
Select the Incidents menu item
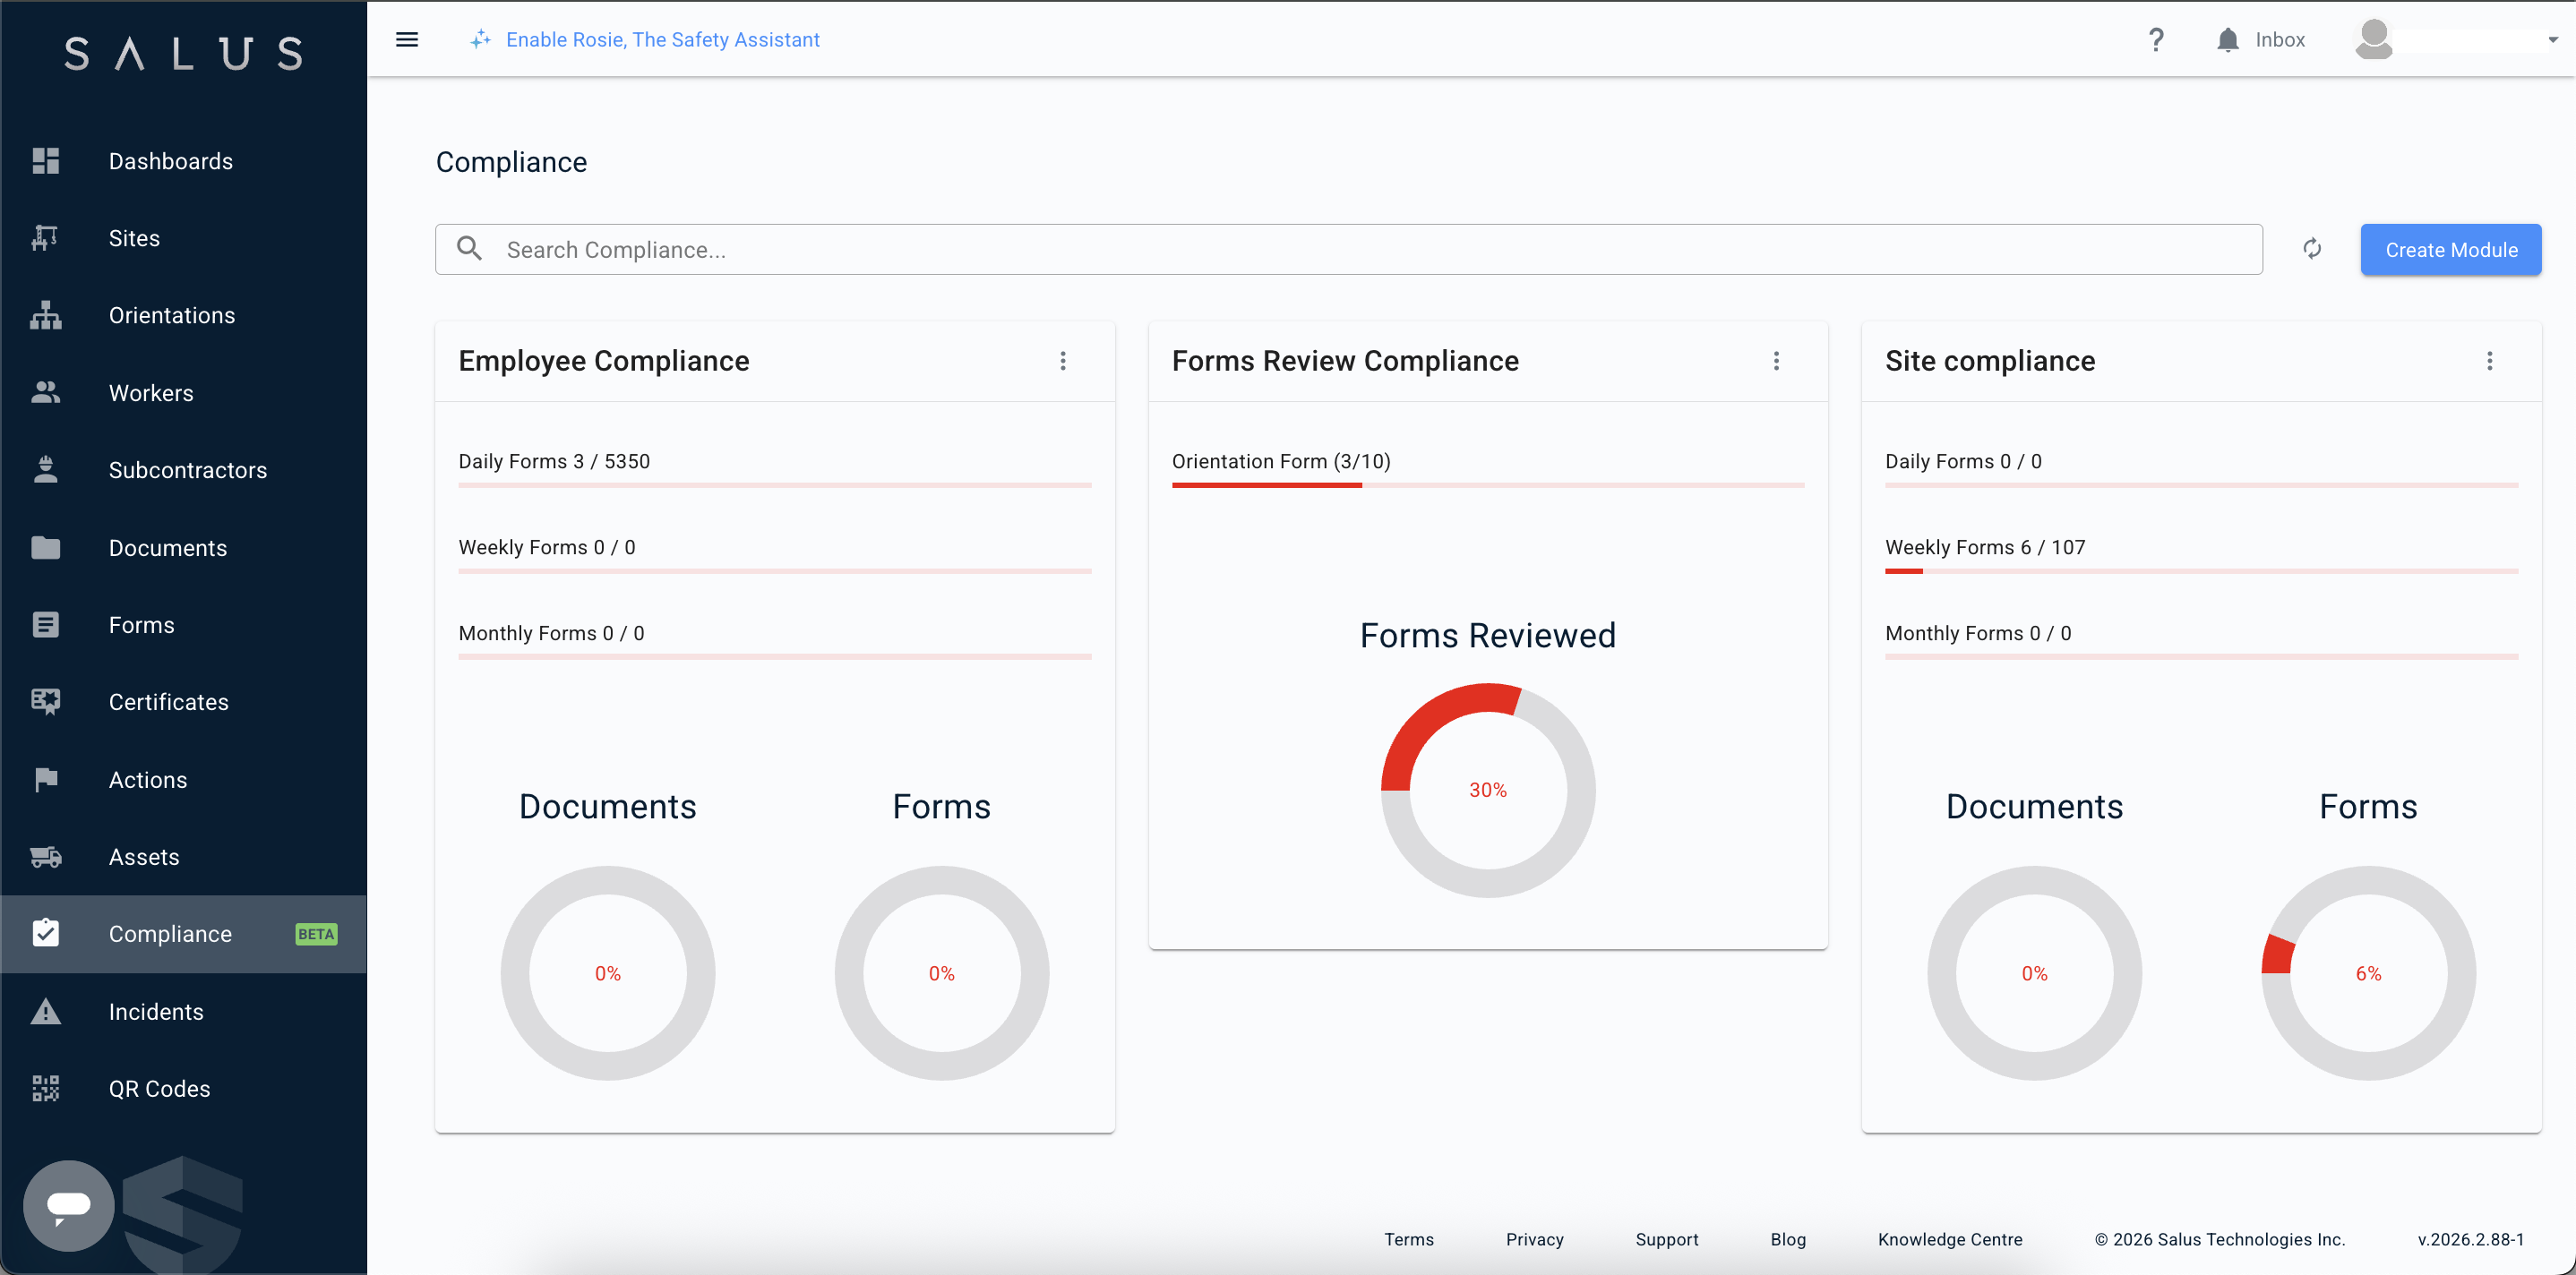pos(184,1012)
